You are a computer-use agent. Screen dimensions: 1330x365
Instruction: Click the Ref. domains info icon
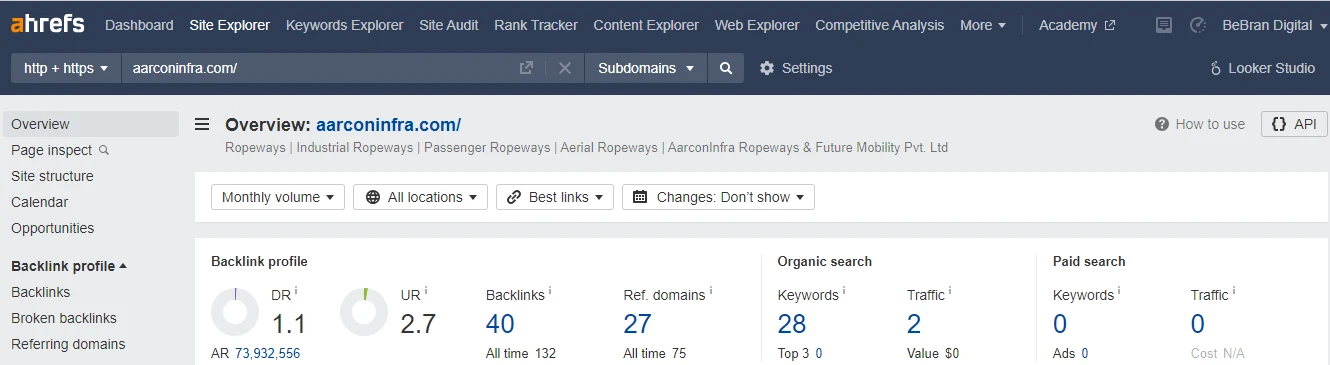click(x=710, y=291)
